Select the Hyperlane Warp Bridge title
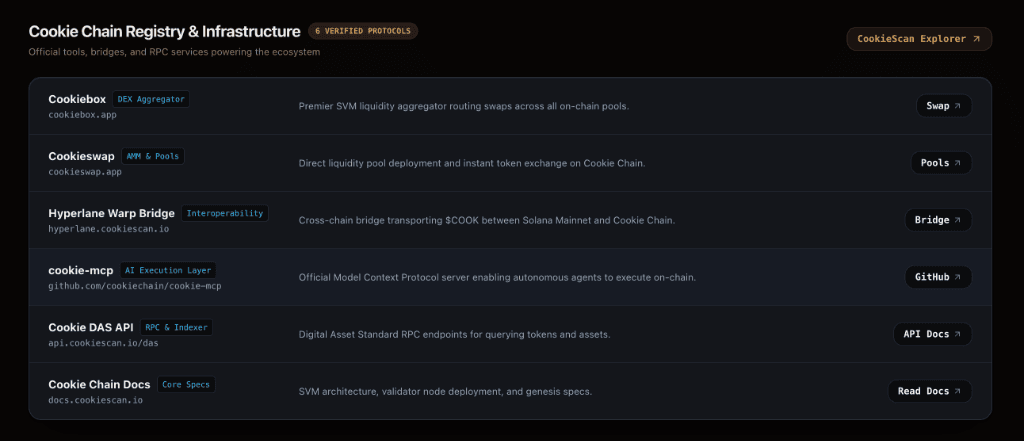The image size is (1024, 441). point(112,213)
